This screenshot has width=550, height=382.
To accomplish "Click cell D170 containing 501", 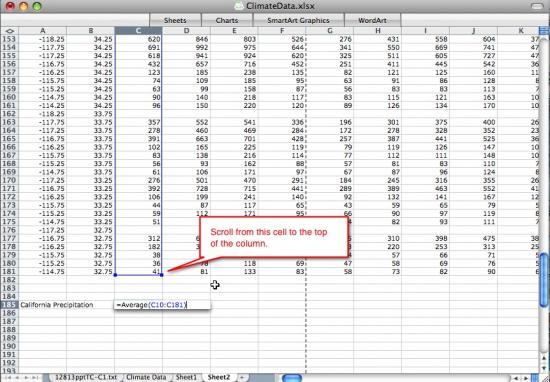I will coord(186,180).
